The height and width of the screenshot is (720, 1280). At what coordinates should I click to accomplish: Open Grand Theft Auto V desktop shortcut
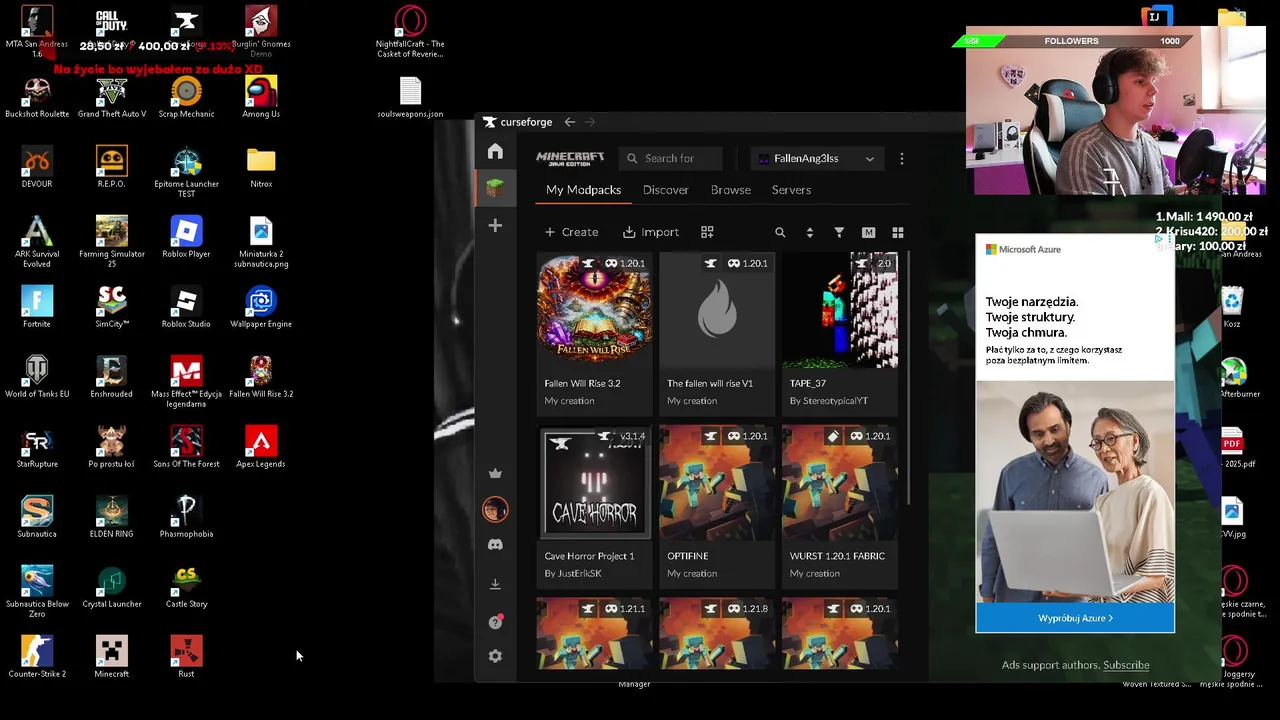pyautogui.click(x=112, y=99)
